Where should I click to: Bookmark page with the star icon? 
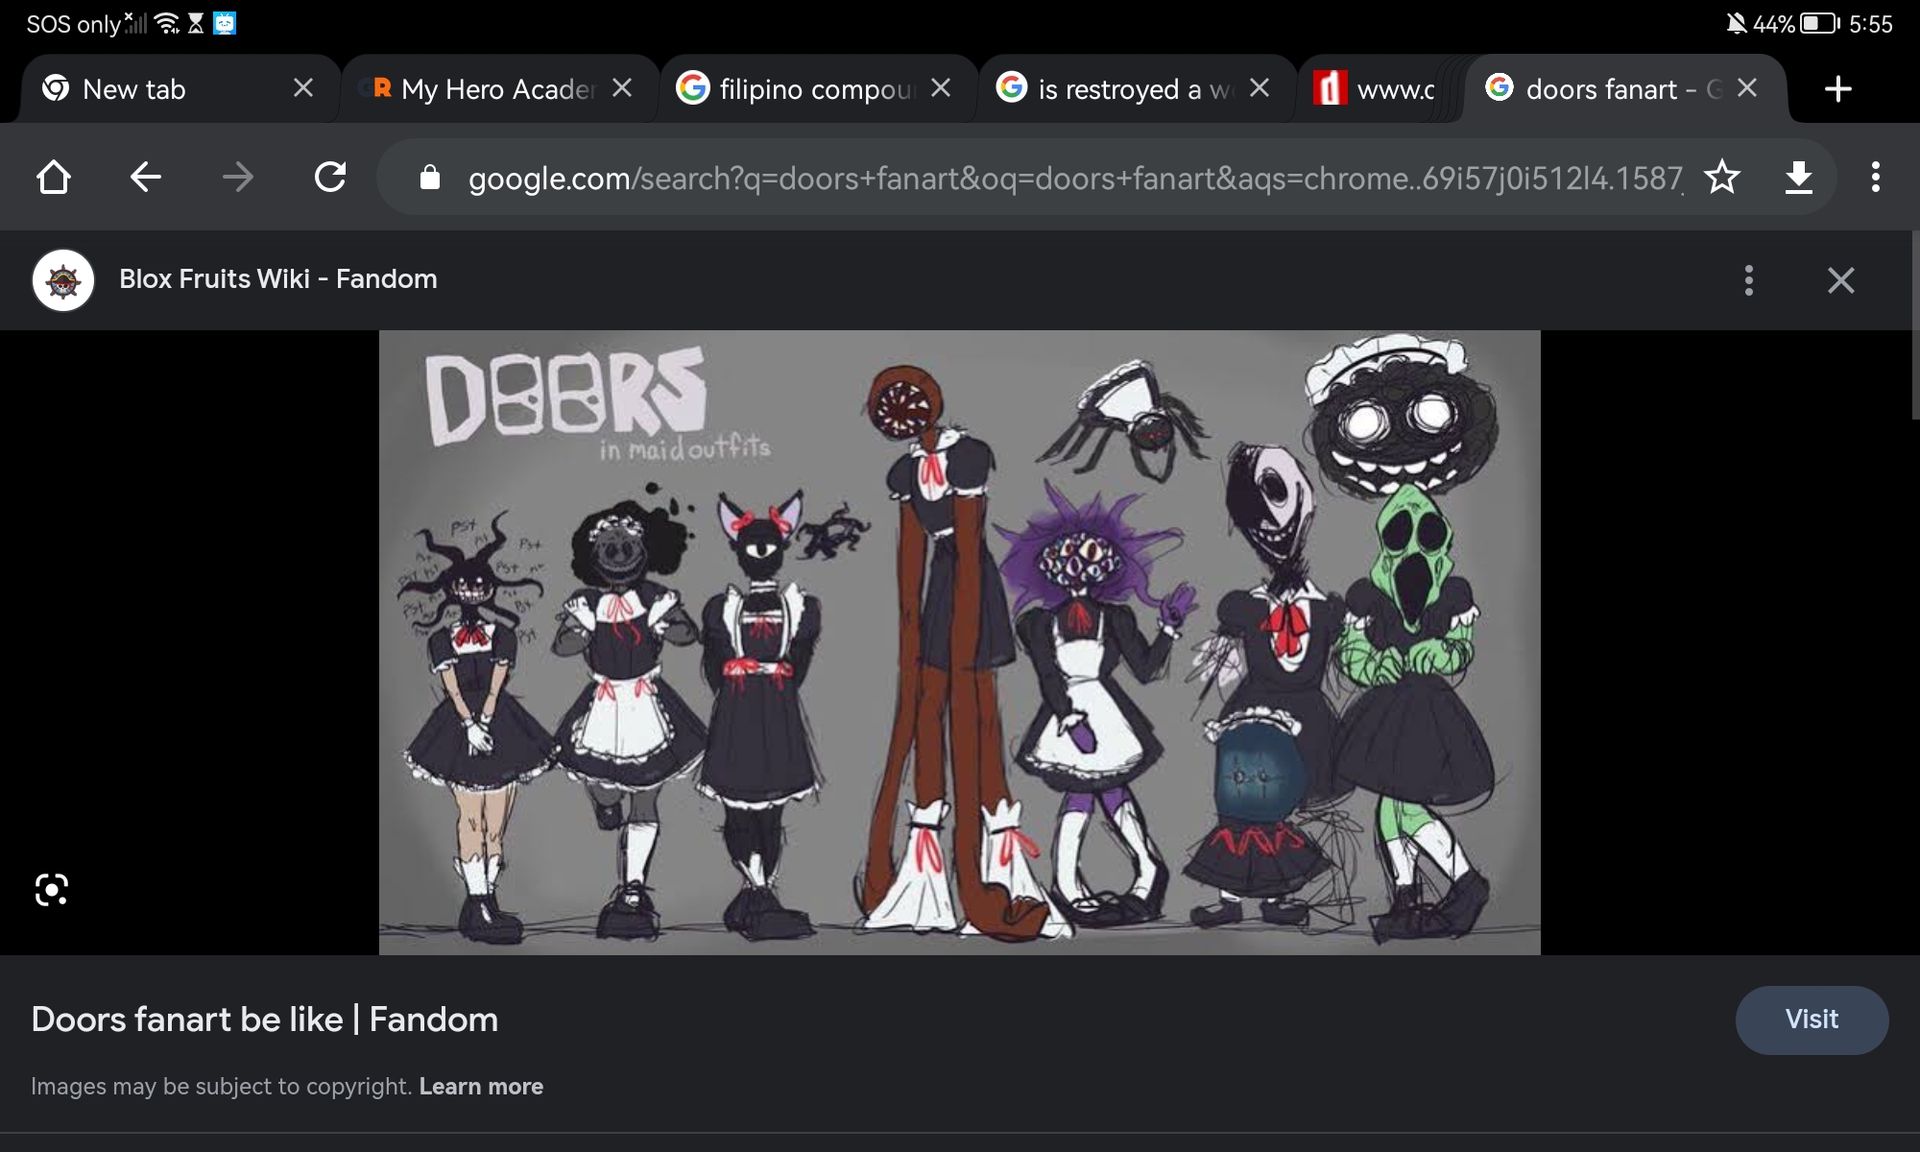[1722, 178]
